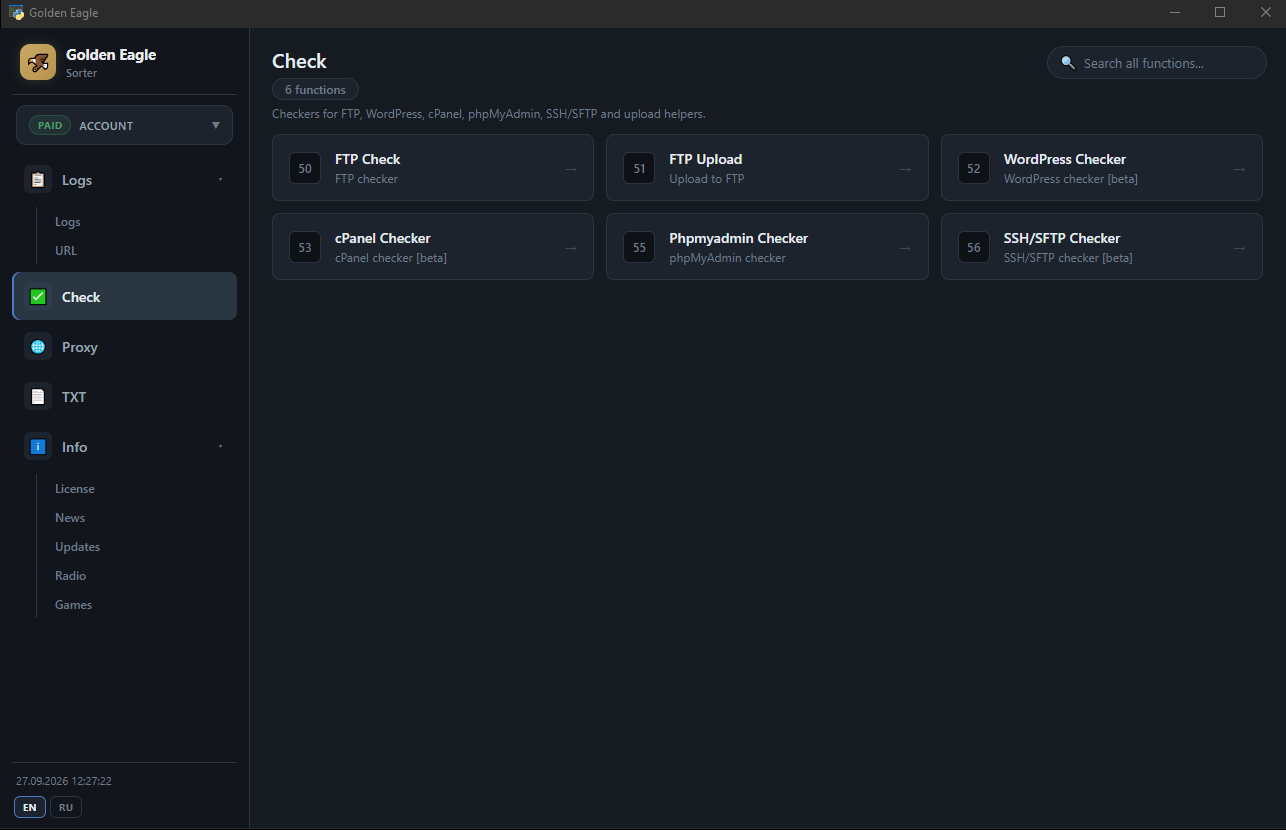This screenshot has height=830, width=1286.
Task: Open the URL sub-item
Action: 66,251
